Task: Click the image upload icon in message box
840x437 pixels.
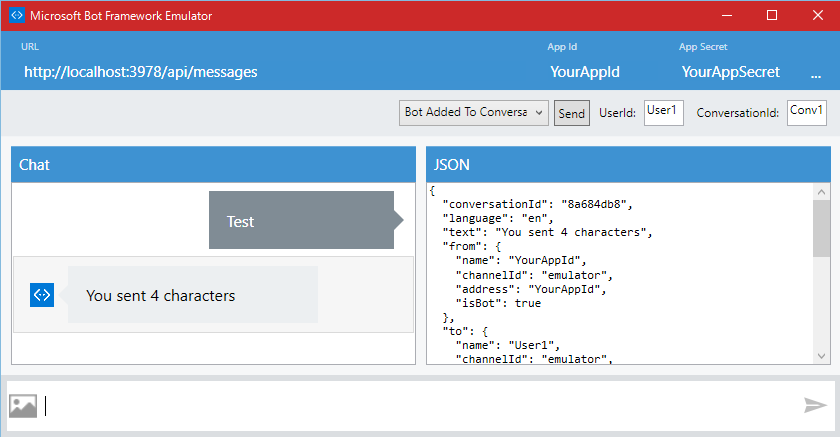Action: pos(23,406)
